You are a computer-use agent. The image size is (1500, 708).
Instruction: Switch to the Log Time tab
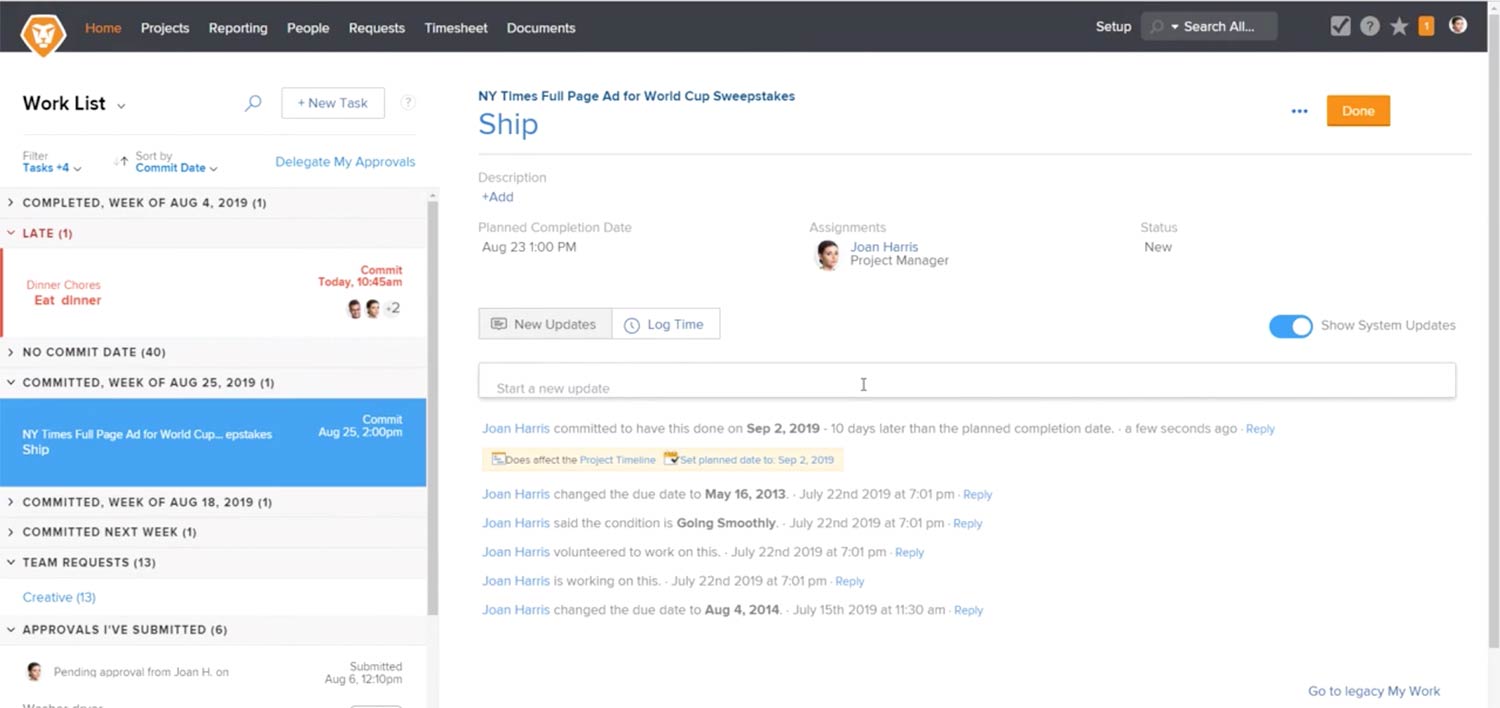pyautogui.click(x=666, y=324)
